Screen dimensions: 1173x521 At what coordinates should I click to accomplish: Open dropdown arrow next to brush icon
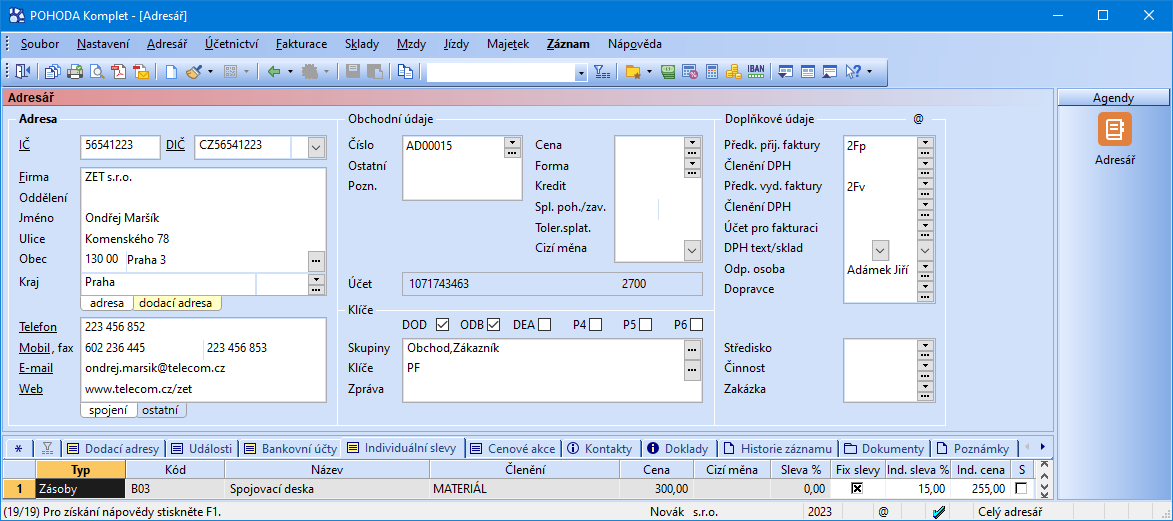(x=211, y=72)
